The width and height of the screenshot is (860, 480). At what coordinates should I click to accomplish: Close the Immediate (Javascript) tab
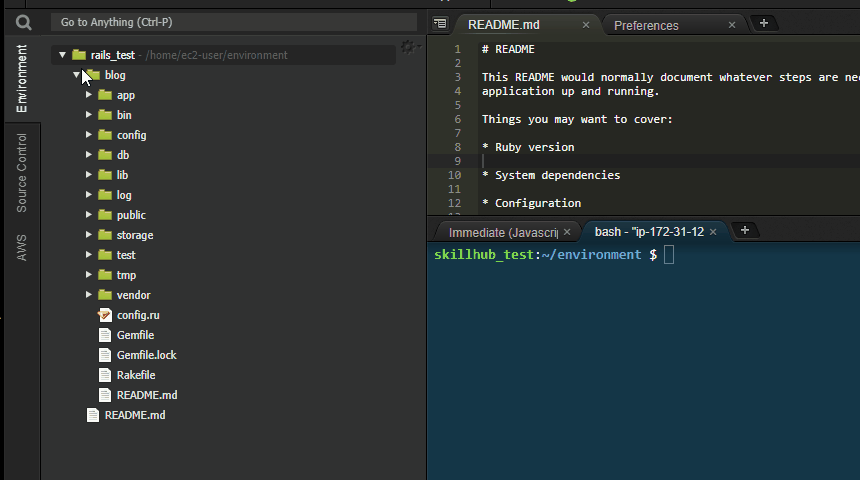point(567,232)
